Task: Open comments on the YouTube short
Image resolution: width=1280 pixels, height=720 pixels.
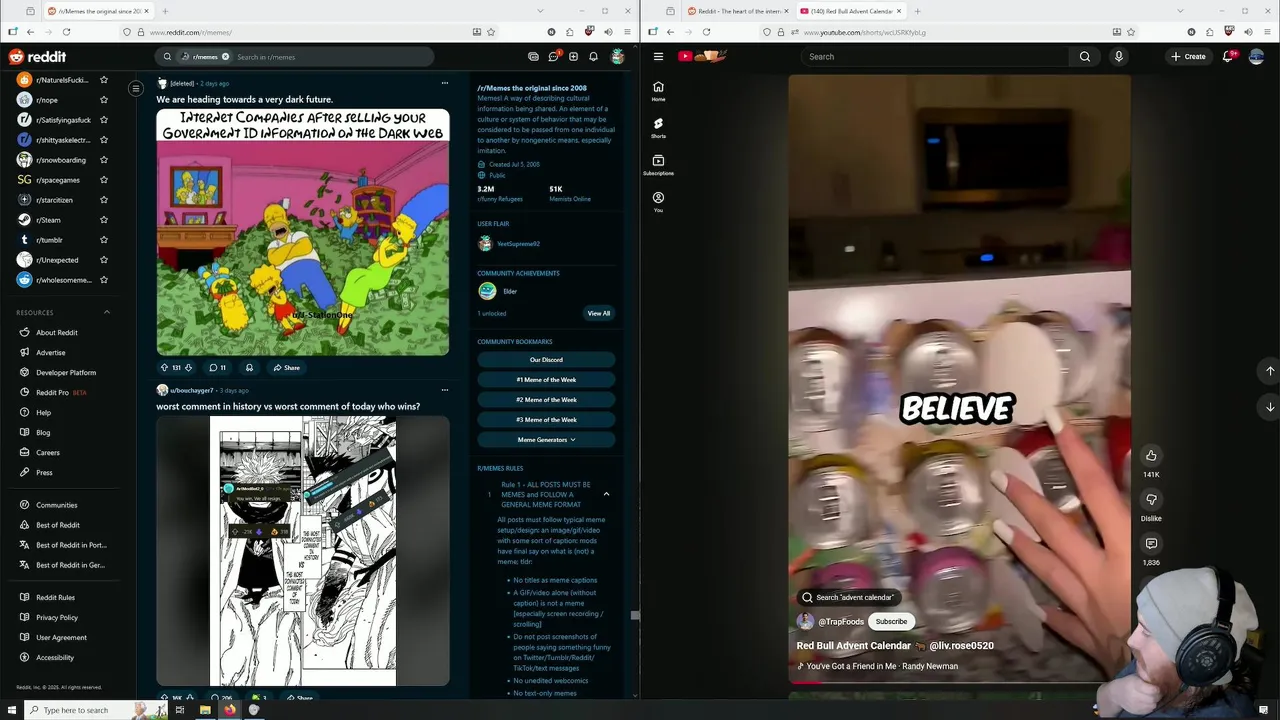Action: (x=1151, y=544)
